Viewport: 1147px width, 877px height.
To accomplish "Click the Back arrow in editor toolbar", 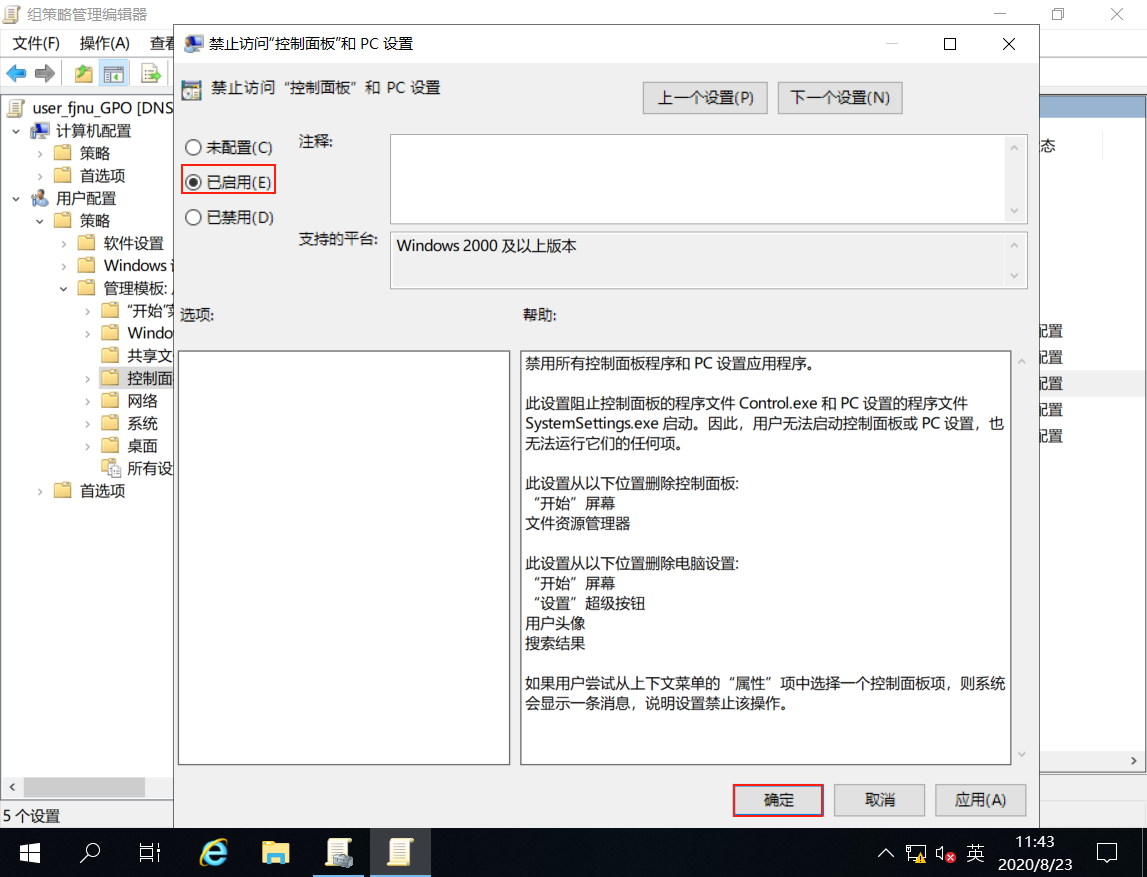I will (x=16, y=73).
